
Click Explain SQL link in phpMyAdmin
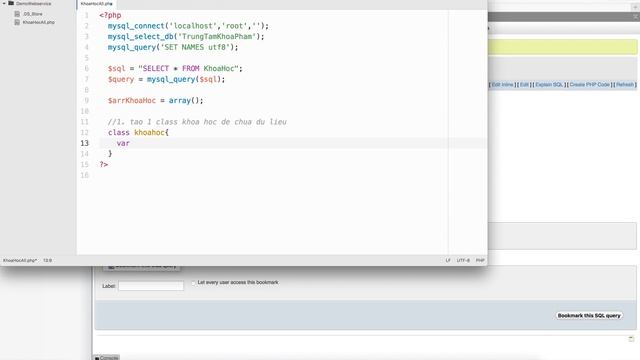pos(549,85)
